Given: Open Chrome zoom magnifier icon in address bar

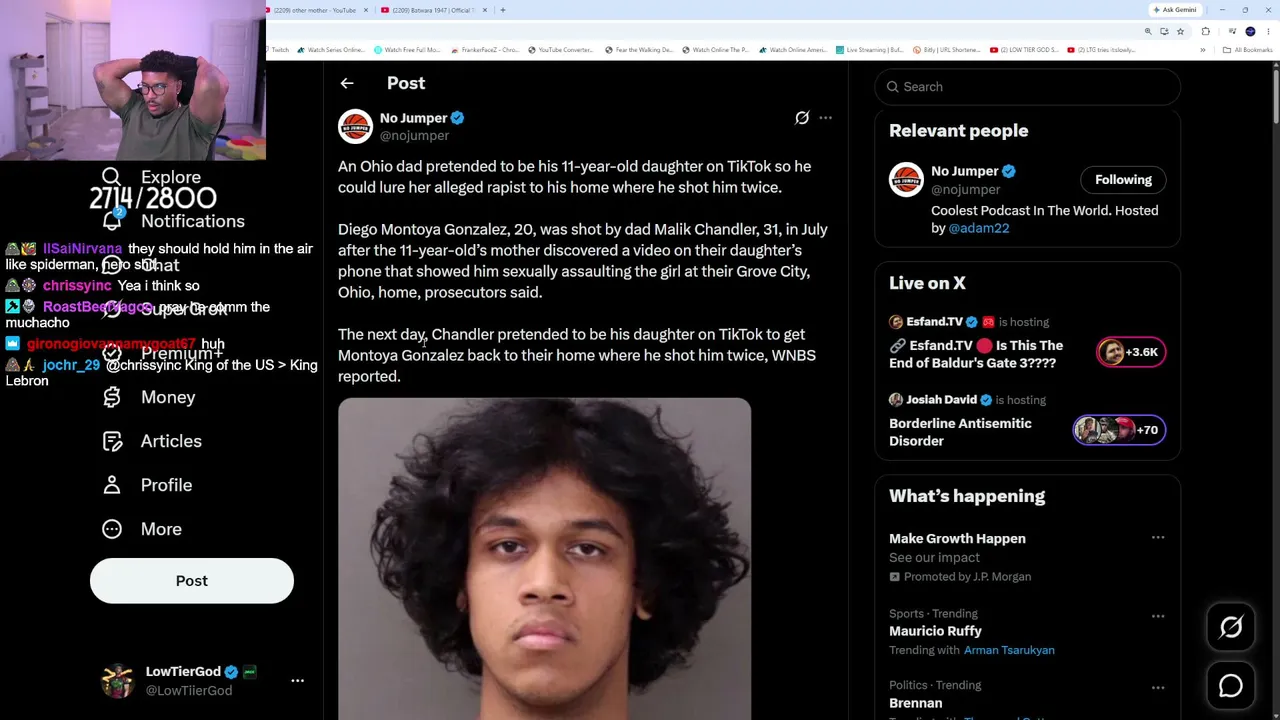Looking at the screenshot, I should (1148, 31).
